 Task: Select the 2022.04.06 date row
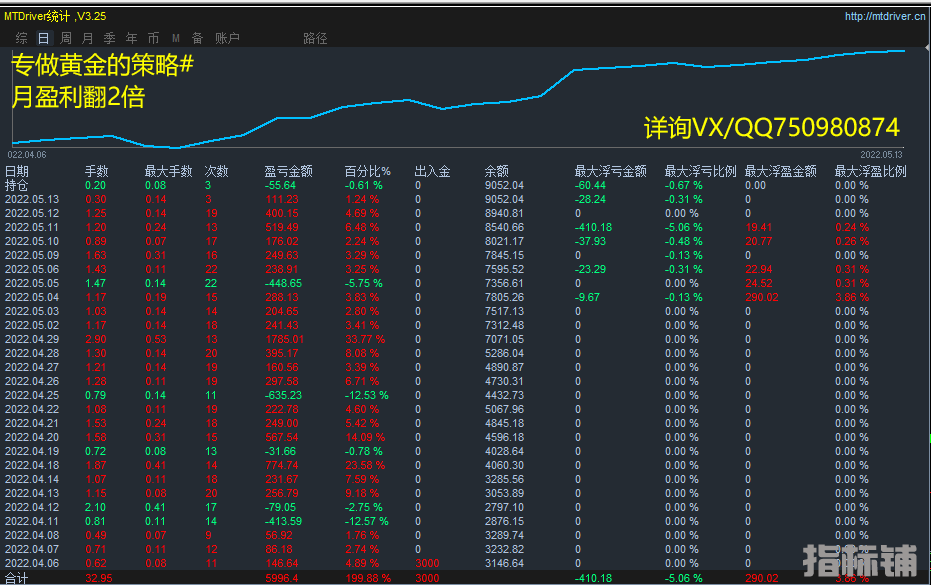point(32,563)
